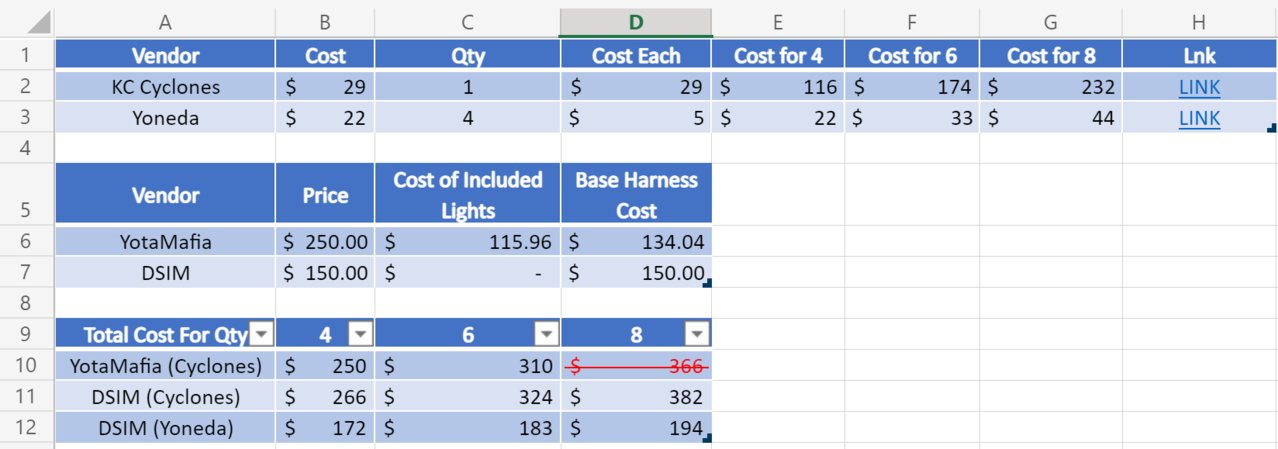Select the 44 cost for 8 cell
1278x449 pixels.
pyautogui.click(x=1051, y=118)
